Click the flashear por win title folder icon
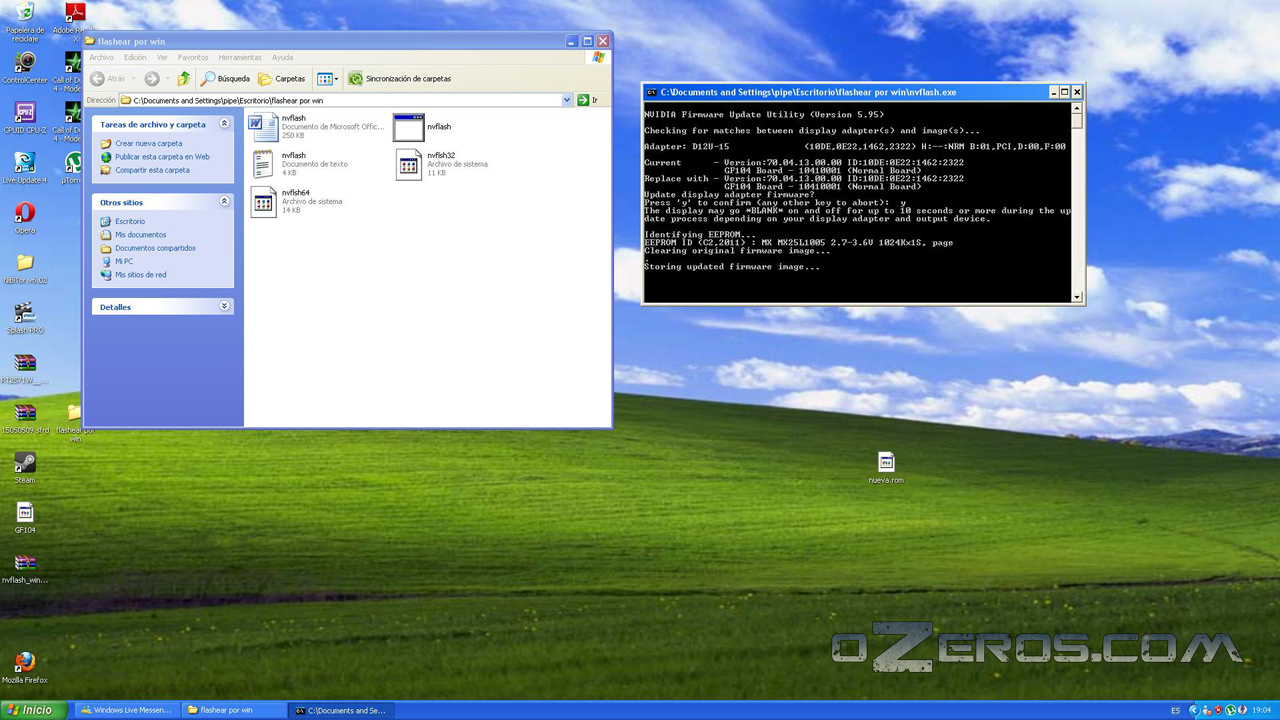The height and width of the screenshot is (720, 1280). [90, 41]
